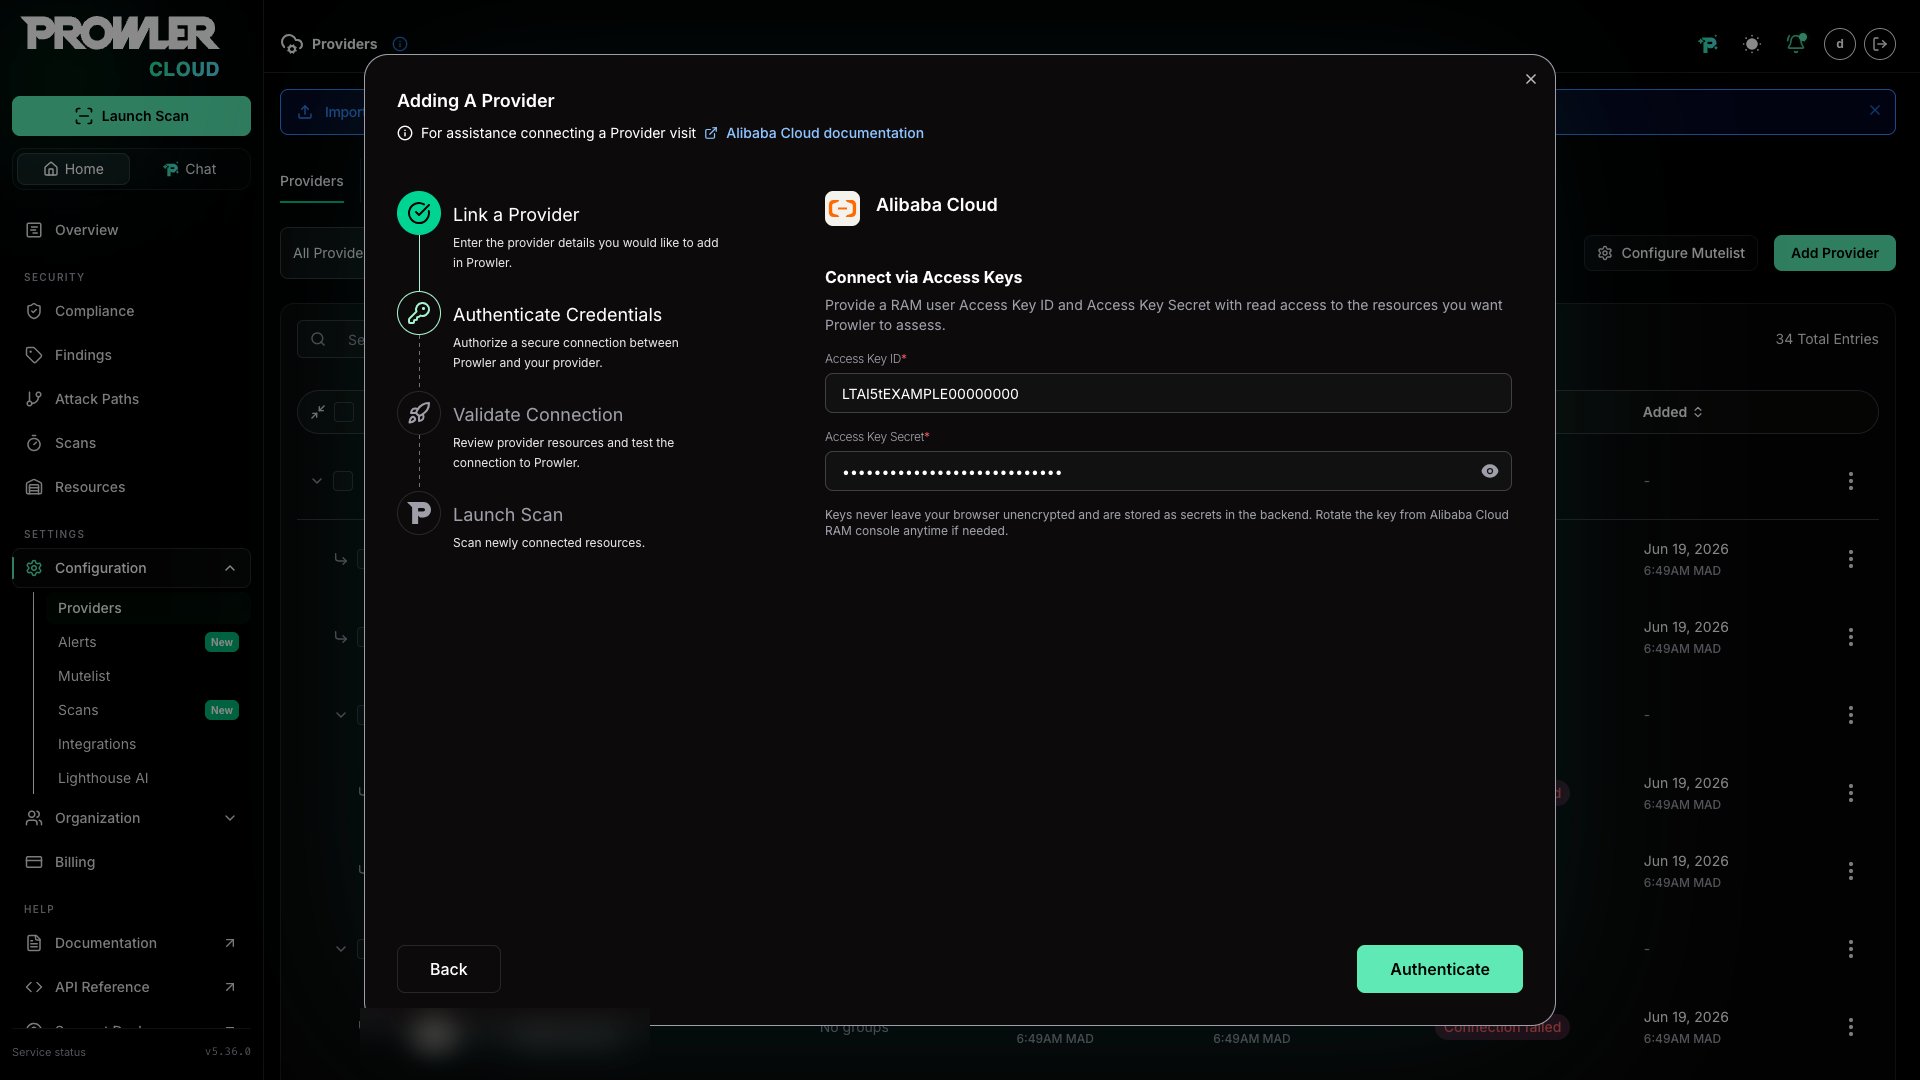
Task: Click Authenticate Credentials key icon
Action: [419, 313]
